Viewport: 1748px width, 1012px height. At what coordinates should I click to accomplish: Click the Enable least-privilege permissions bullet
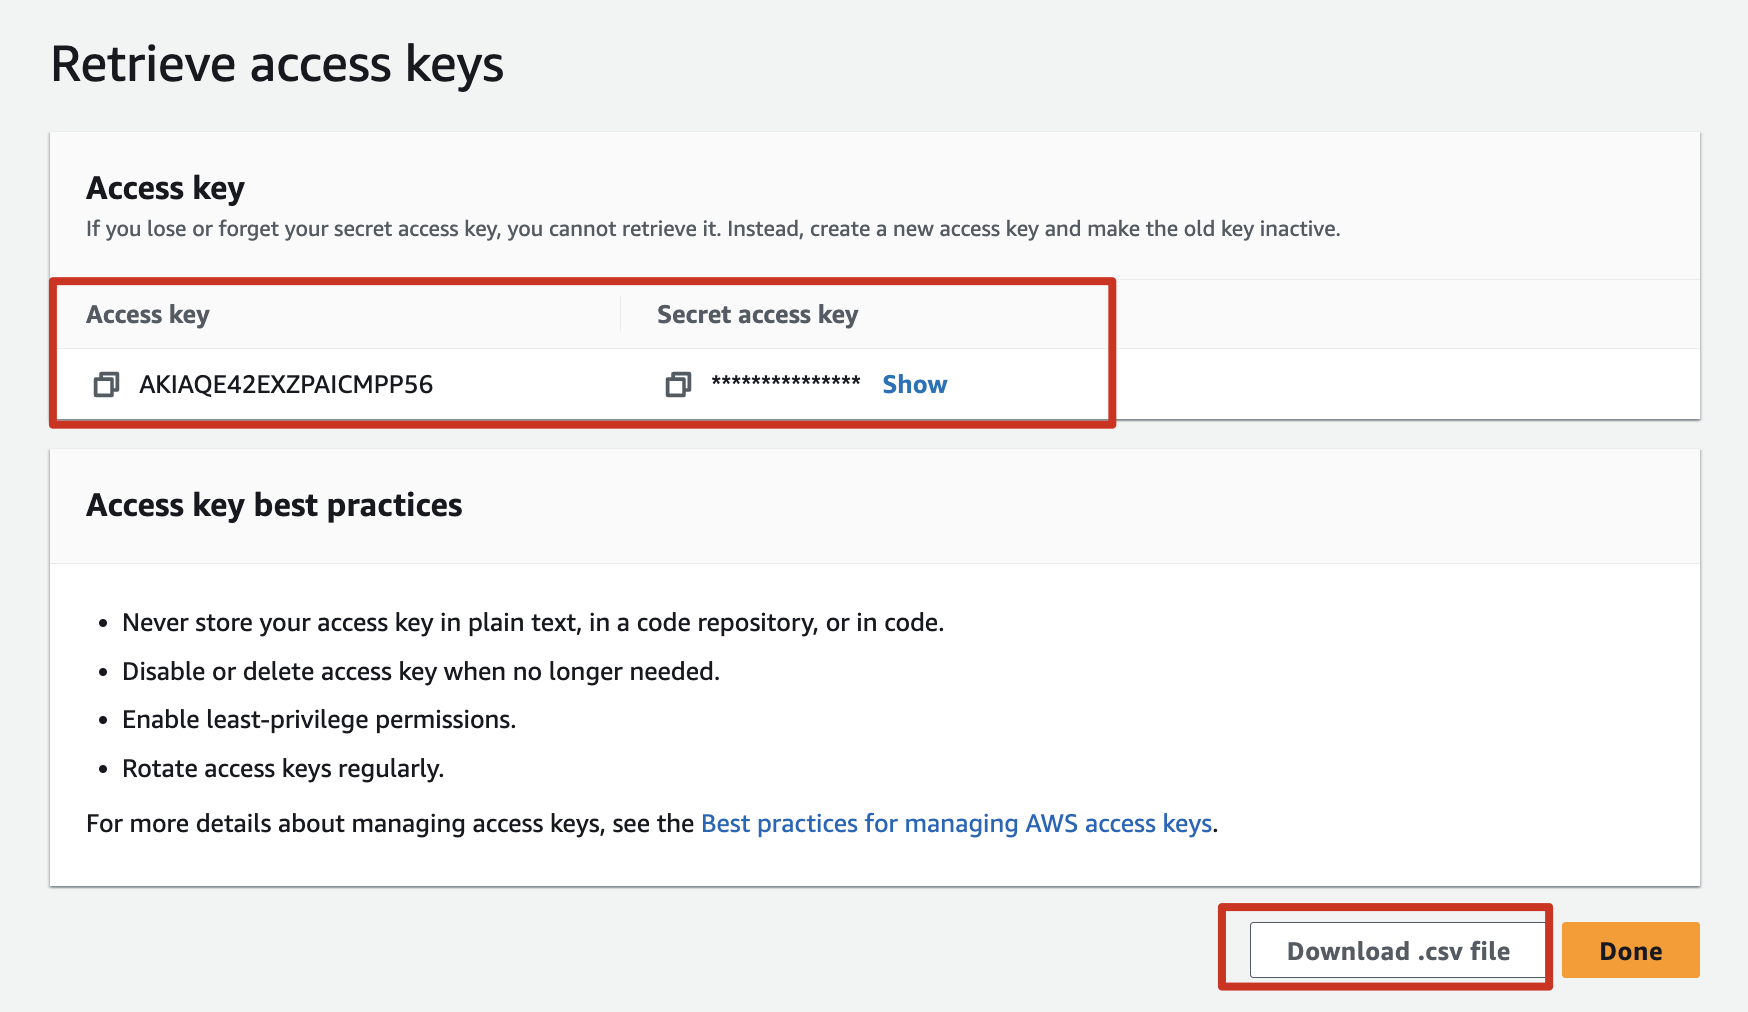(319, 720)
